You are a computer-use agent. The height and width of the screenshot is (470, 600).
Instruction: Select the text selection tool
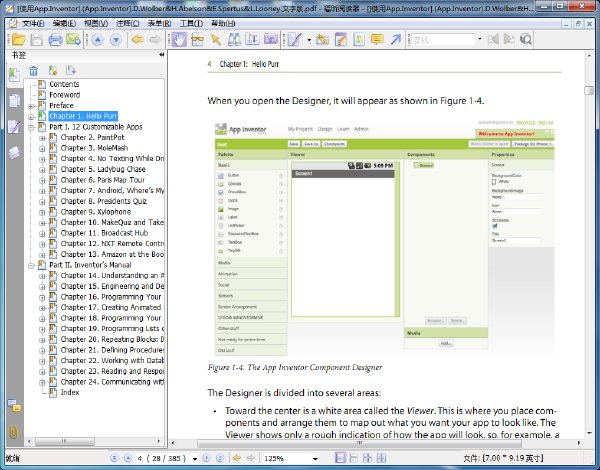point(253,39)
